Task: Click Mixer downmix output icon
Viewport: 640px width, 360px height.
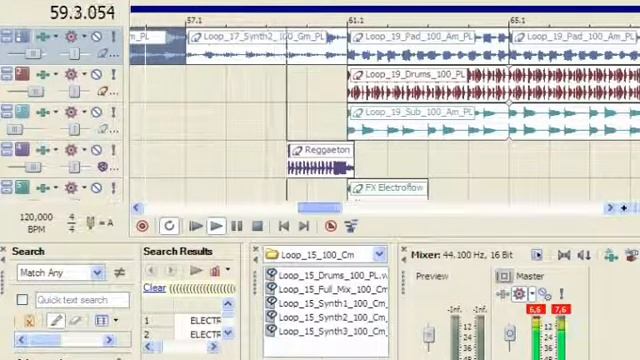Action: pos(564,256)
